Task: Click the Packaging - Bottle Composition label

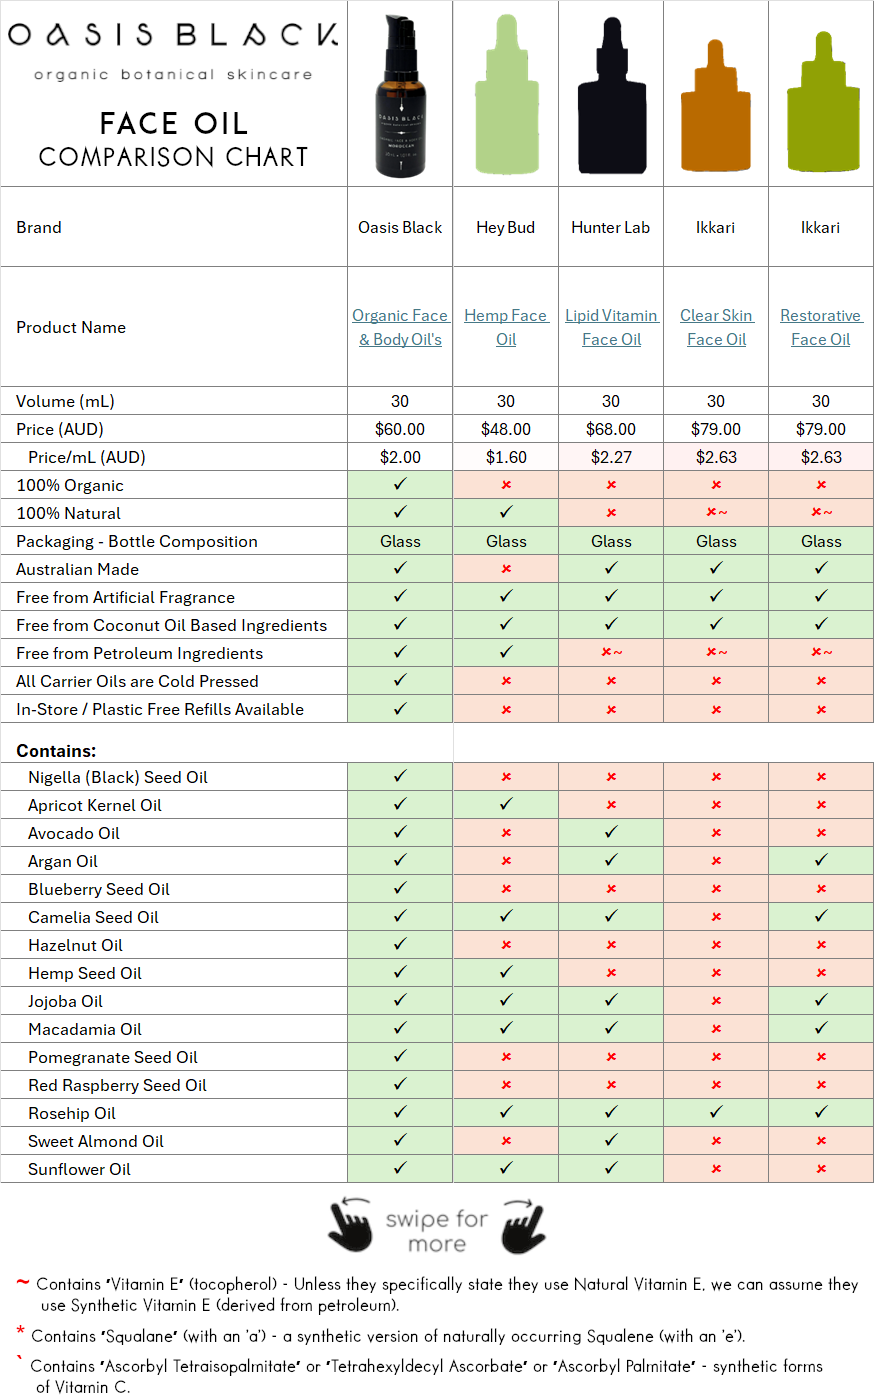Action: [137, 541]
